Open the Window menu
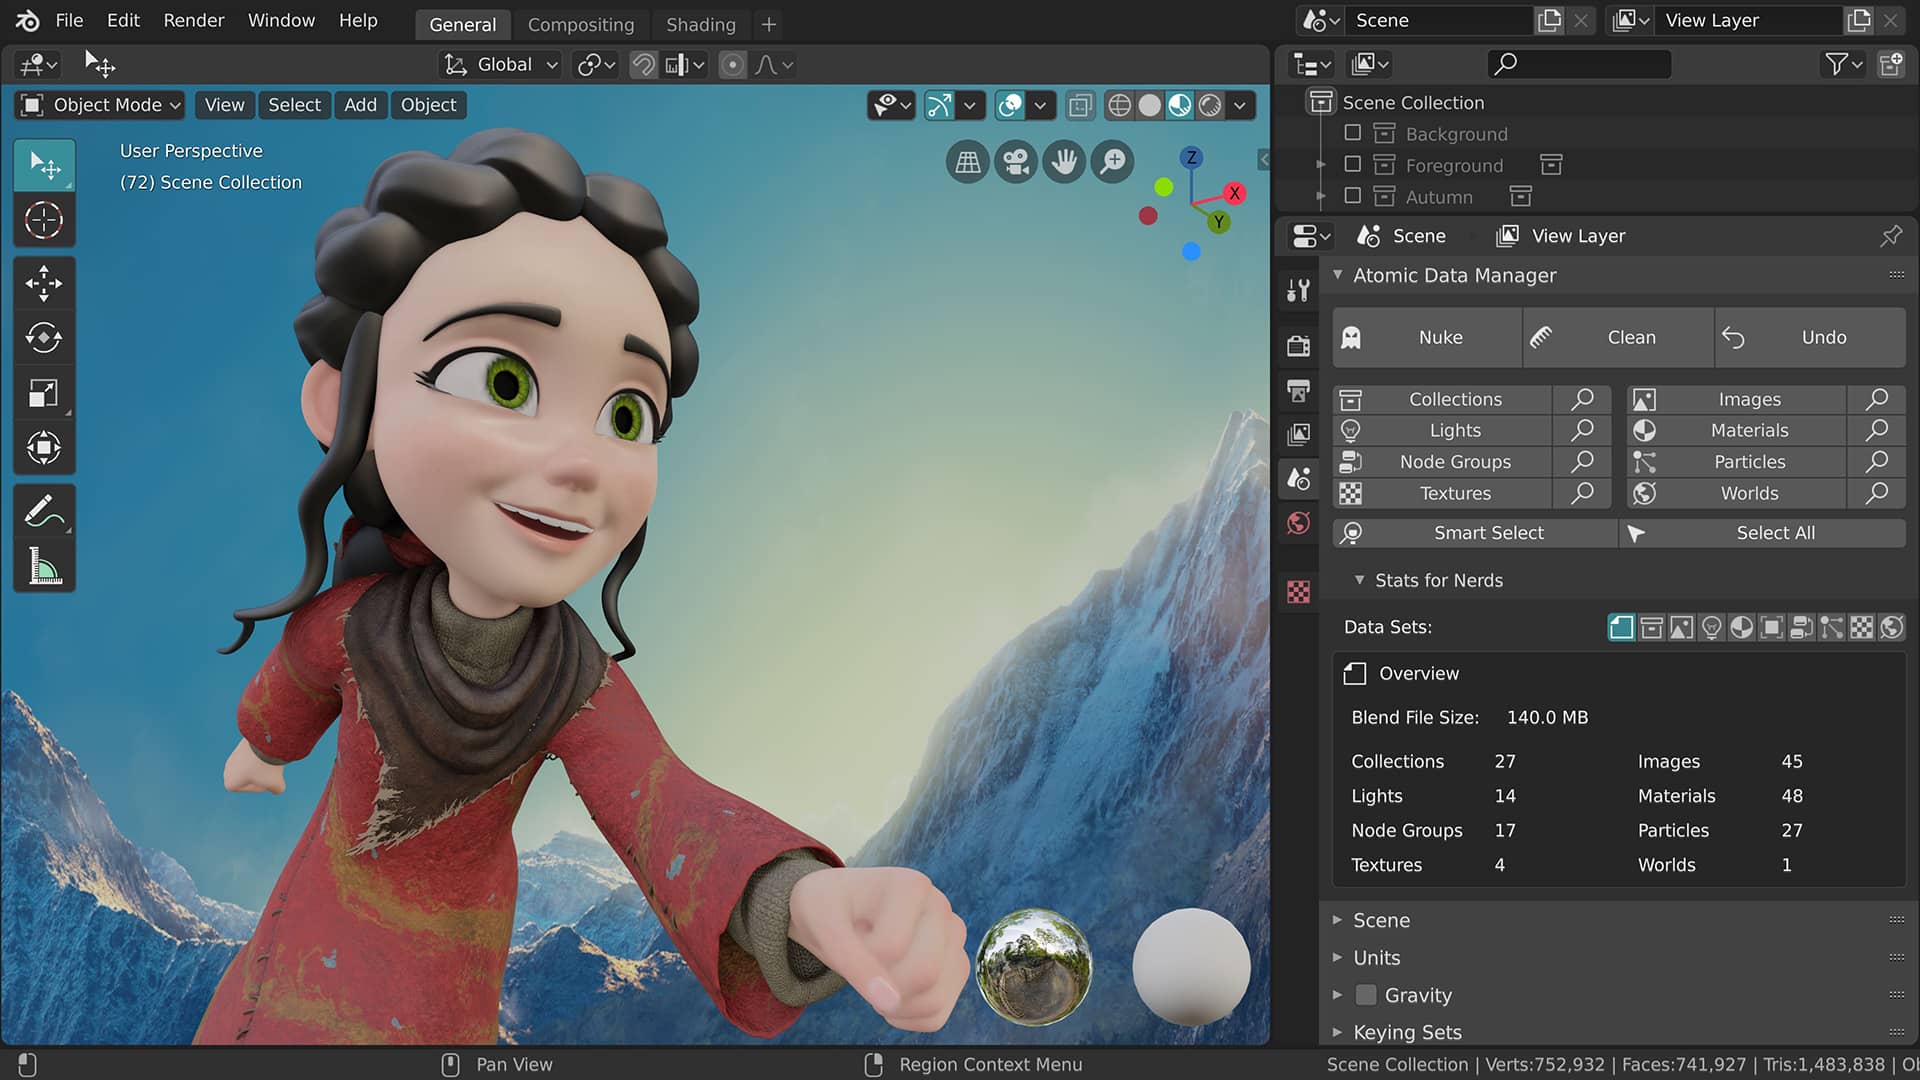This screenshot has height=1080, width=1920. click(x=281, y=20)
